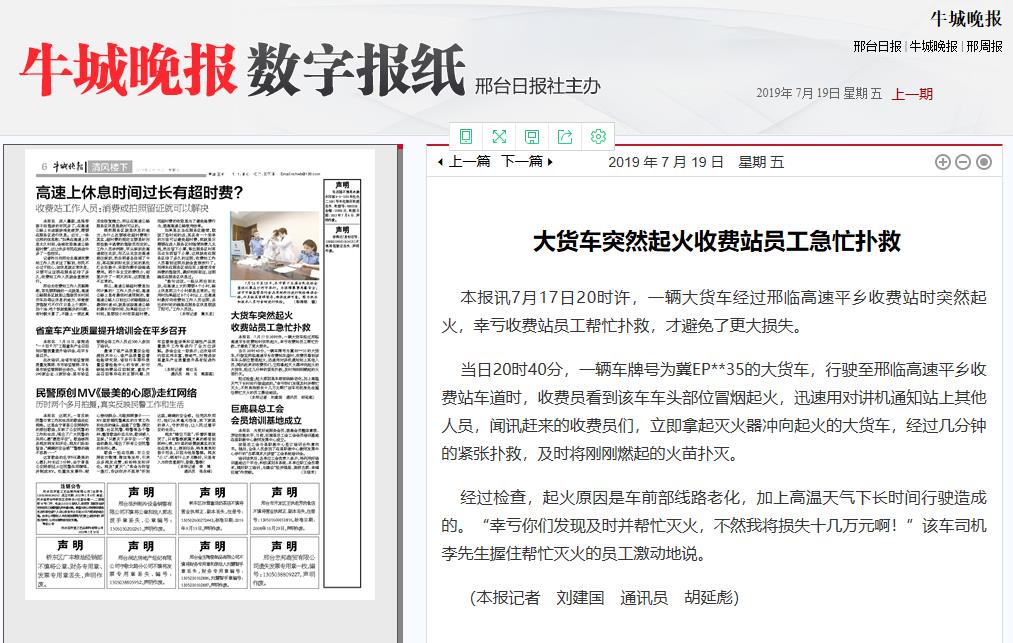The width and height of the screenshot is (1013, 643).
Task: Click 牛城晚报 small logo at top right
Action: pos(966,19)
